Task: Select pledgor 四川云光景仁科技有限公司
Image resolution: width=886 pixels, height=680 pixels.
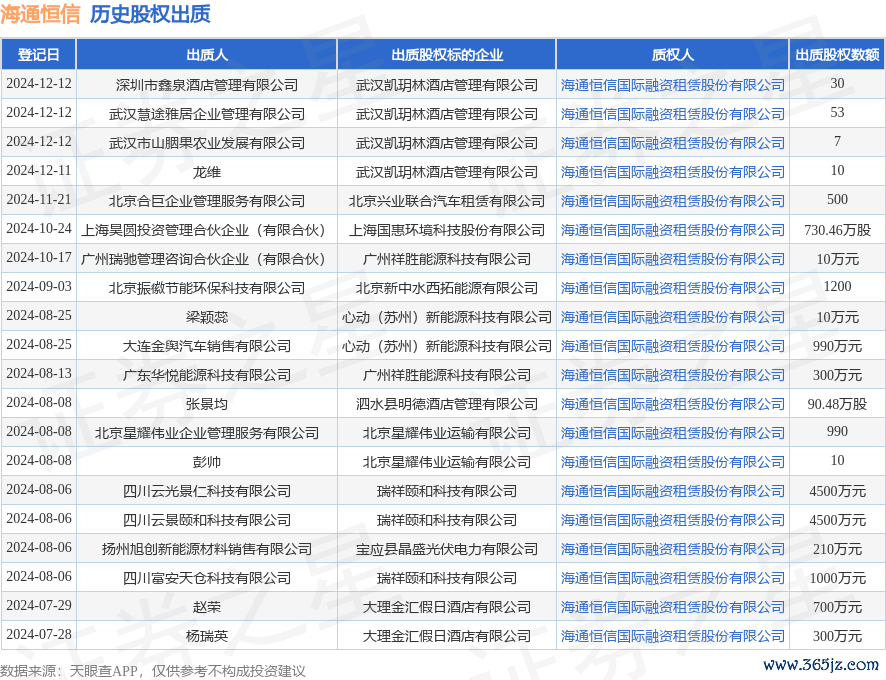Action: coord(207,491)
